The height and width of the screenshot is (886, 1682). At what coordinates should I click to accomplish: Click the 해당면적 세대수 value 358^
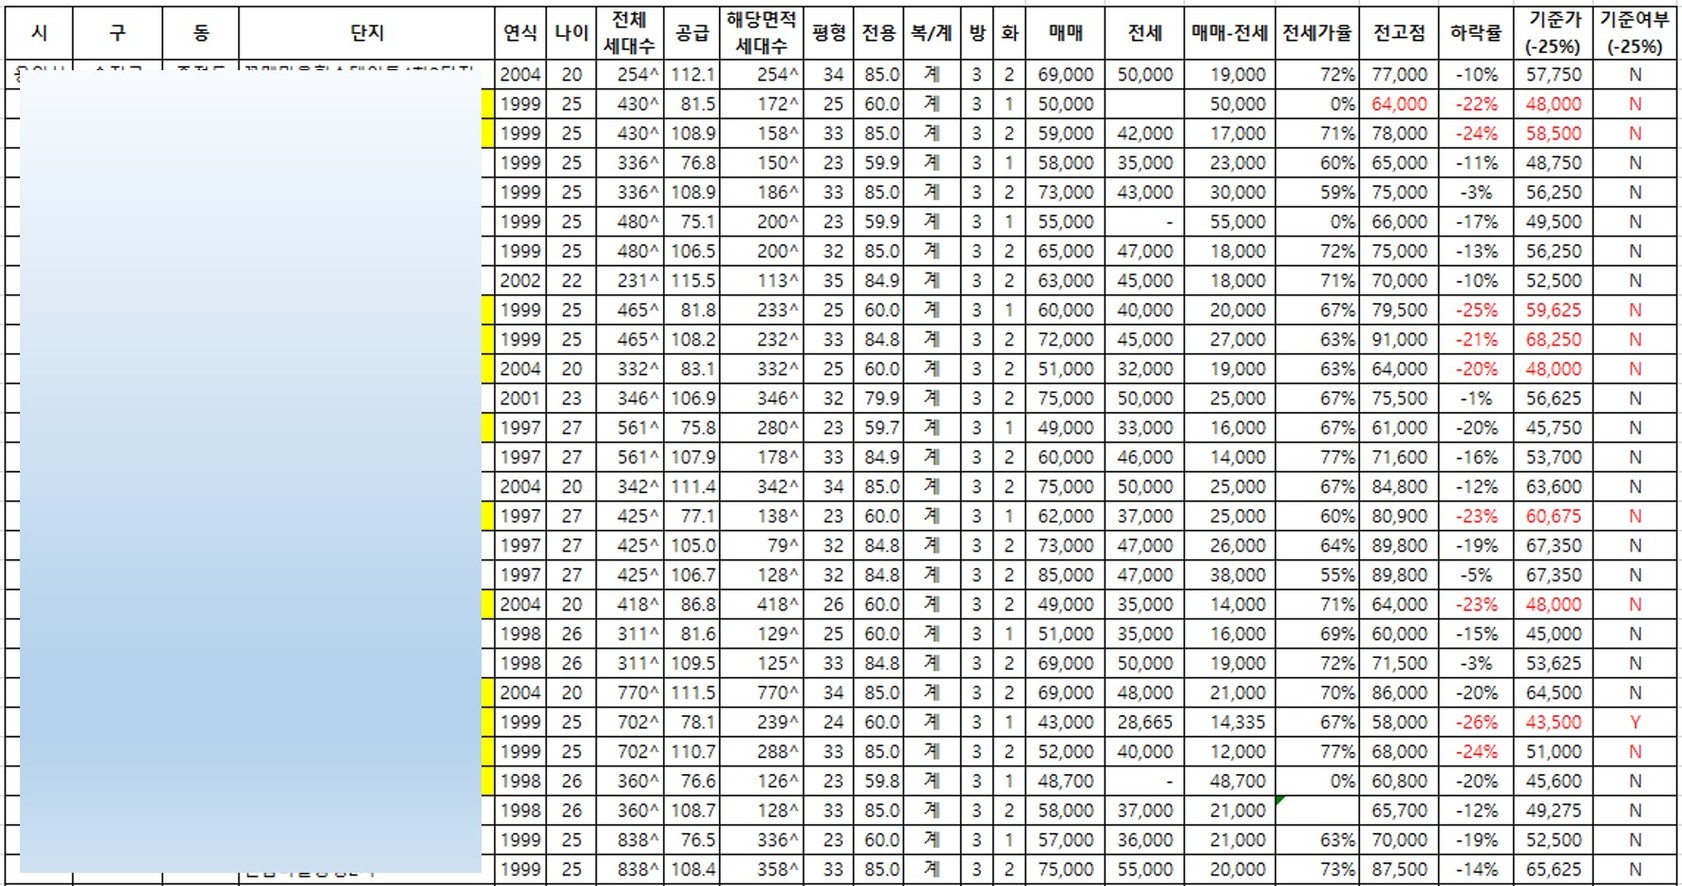tap(778, 869)
